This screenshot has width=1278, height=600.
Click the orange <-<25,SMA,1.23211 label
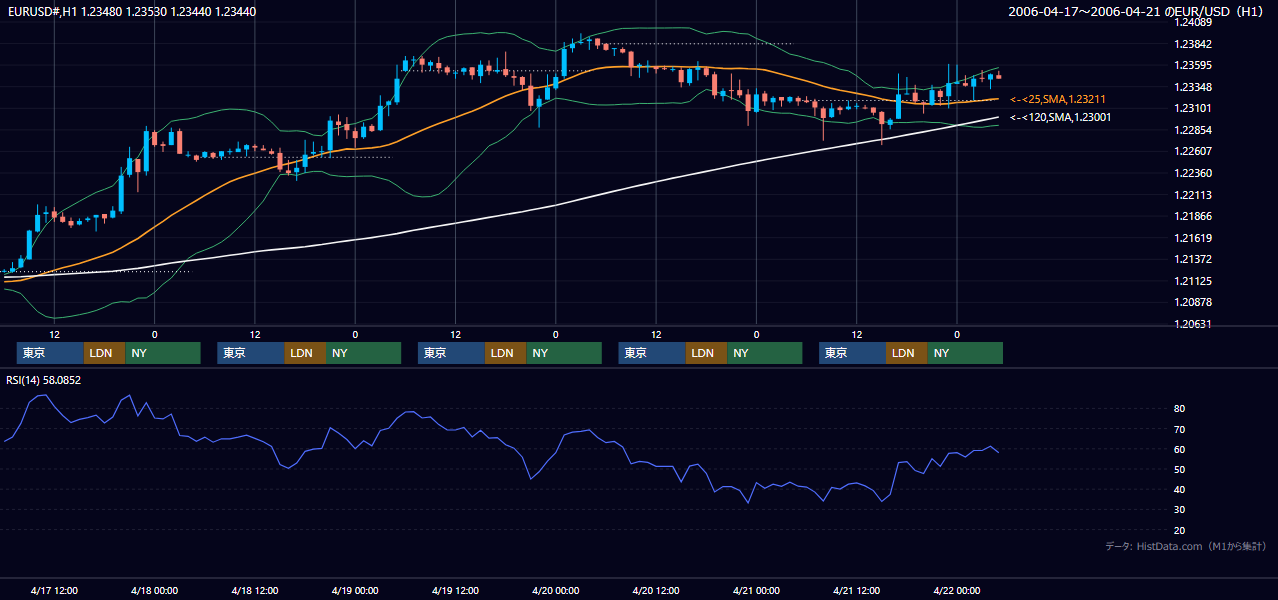click(1057, 99)
